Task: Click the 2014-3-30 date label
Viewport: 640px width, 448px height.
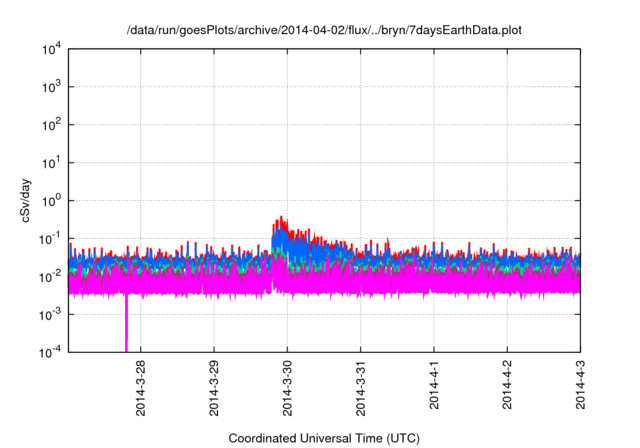Action: 287,388
